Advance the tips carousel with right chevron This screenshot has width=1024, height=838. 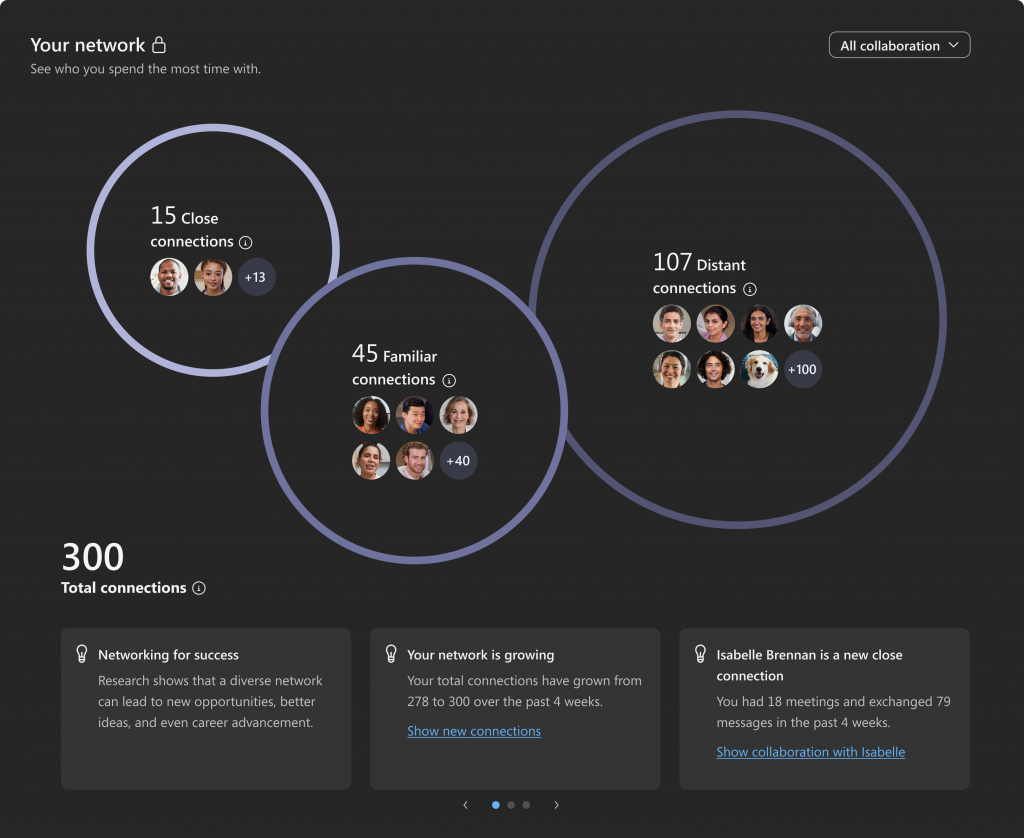tap(556, 804)
